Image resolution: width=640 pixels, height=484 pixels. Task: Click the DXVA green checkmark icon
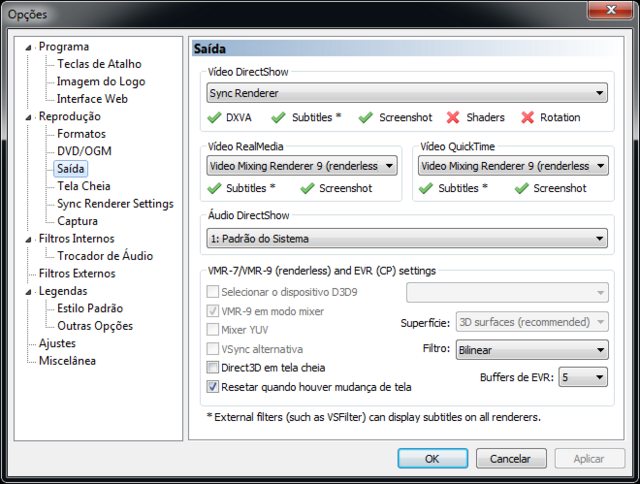click(x=214, y=118)
